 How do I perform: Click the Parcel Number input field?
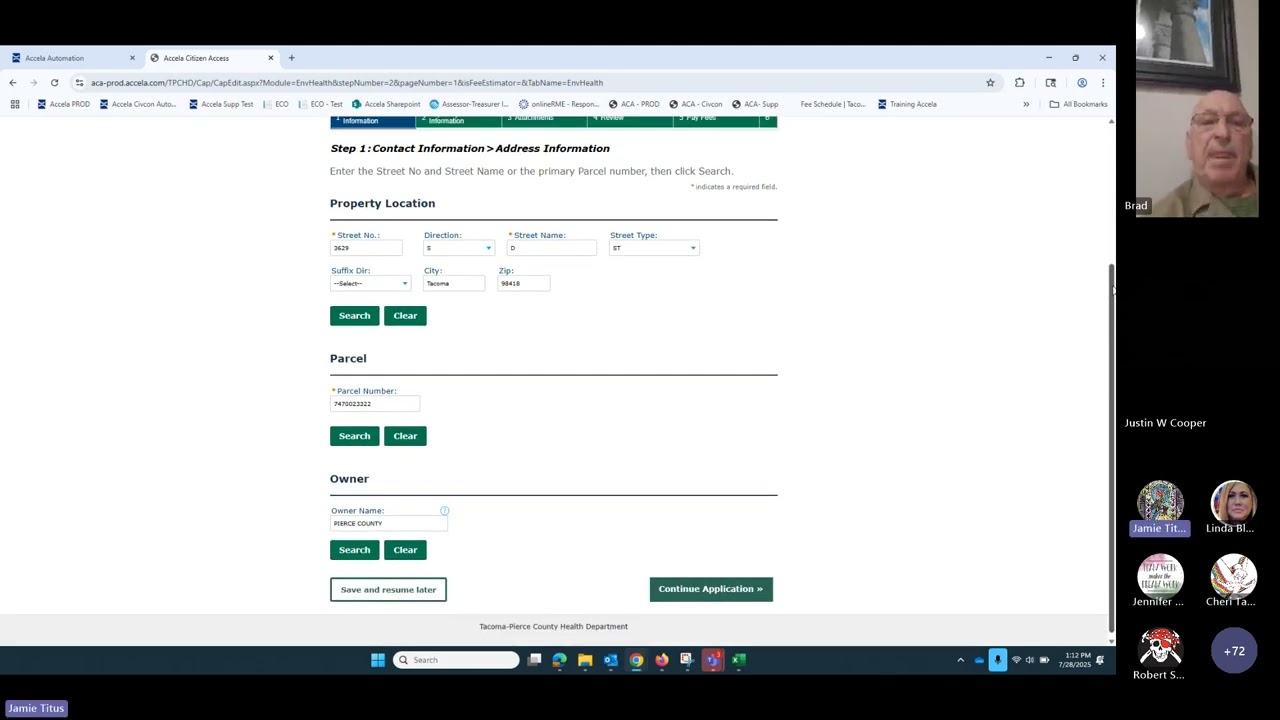375,404
